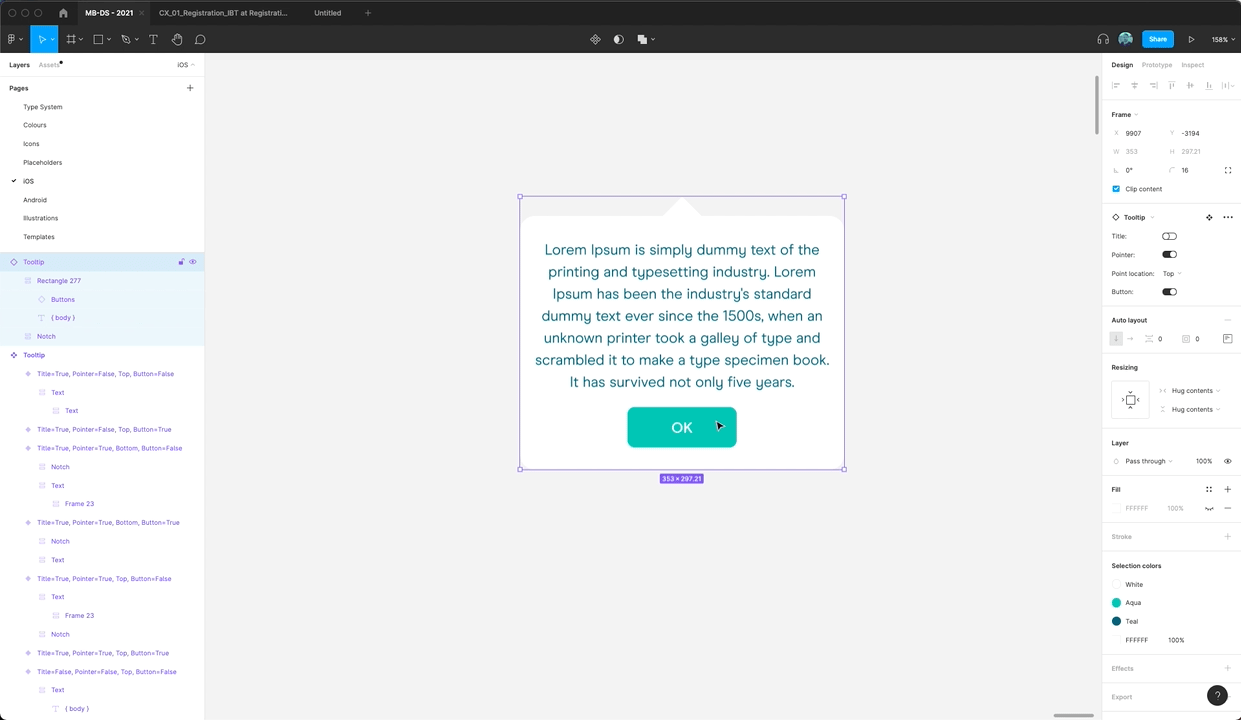Uncheck the Clip content checkbox
The height and width of the screenshot is (720, 1241).
[x=1116, y=189]
